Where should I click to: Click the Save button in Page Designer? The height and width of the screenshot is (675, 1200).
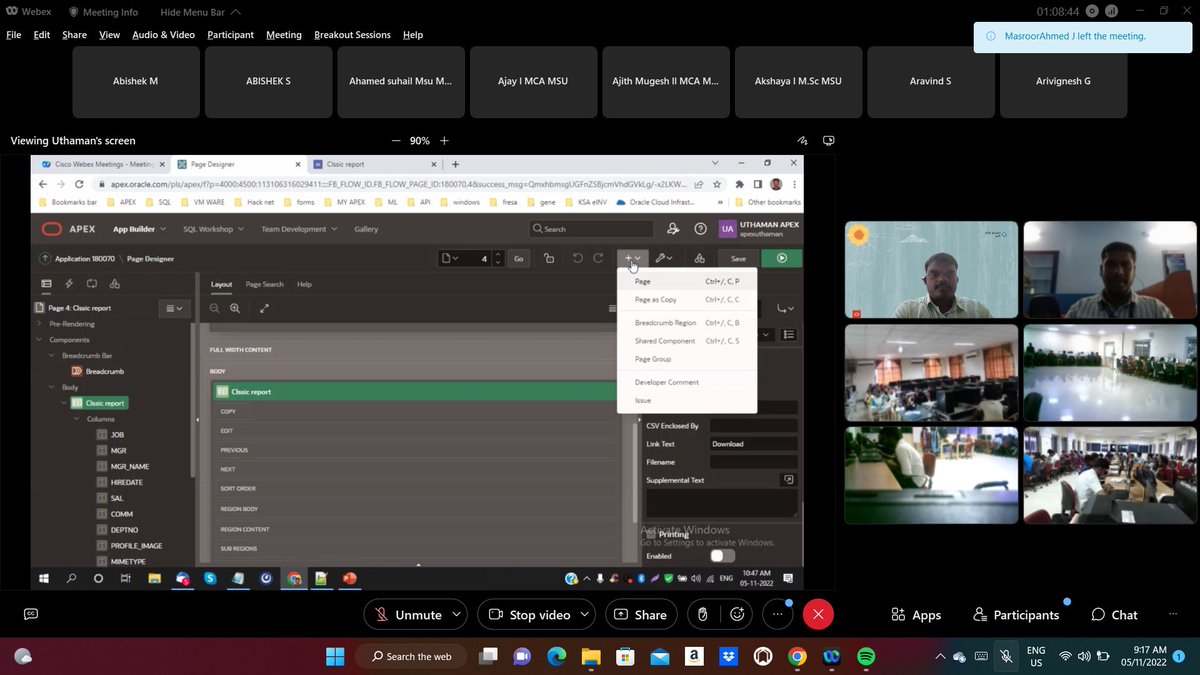click(x=738, y=258)
